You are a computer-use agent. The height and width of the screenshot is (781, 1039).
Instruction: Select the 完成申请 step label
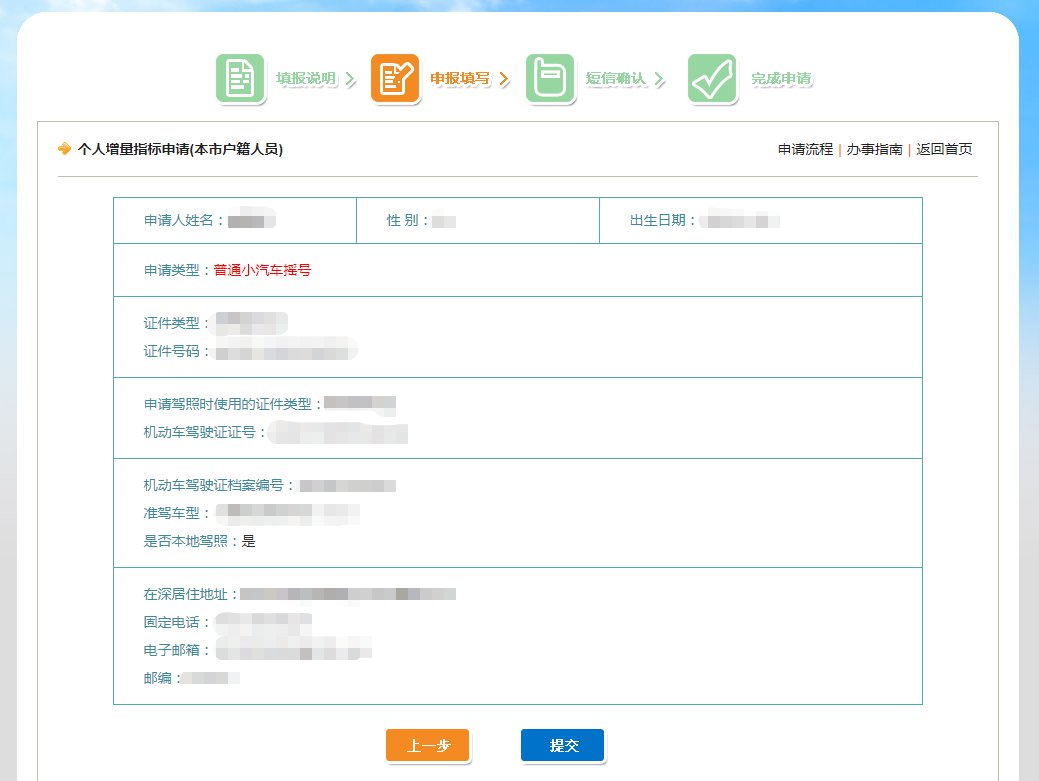pyautogui.click(x=781, y=78)
